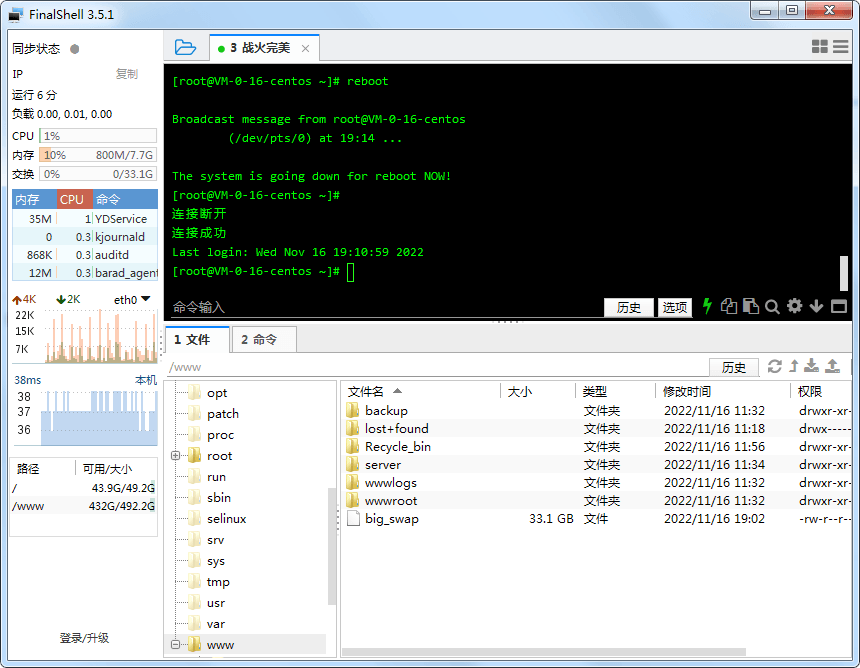The image size is (860, 668).
Task: Collapse the www folder tree node
Action: click(176, 644)
